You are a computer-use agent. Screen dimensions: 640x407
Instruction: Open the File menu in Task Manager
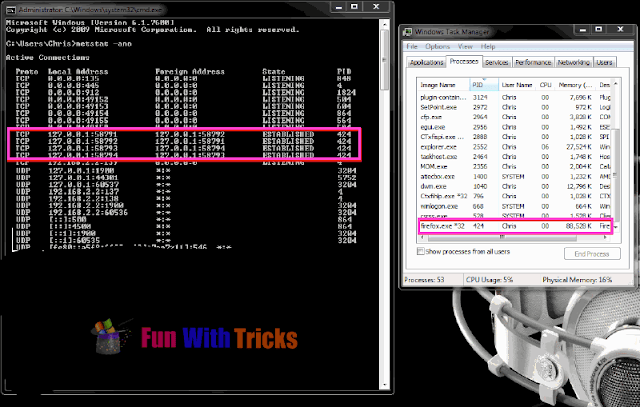412,47
